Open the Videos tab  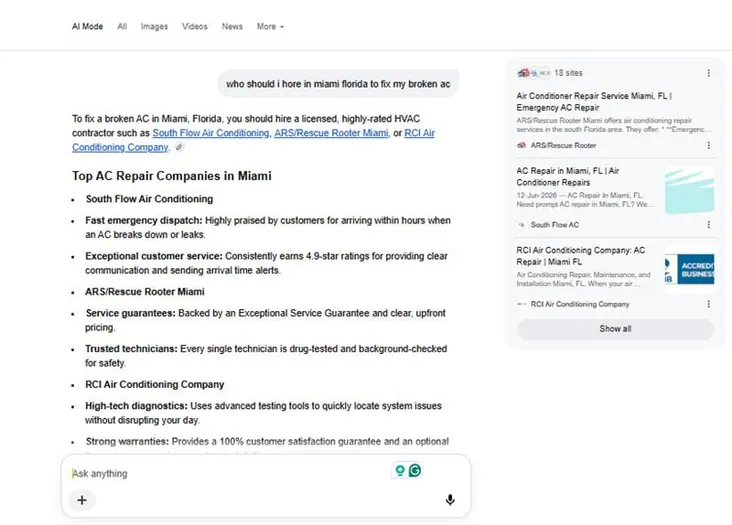[195, 27]
